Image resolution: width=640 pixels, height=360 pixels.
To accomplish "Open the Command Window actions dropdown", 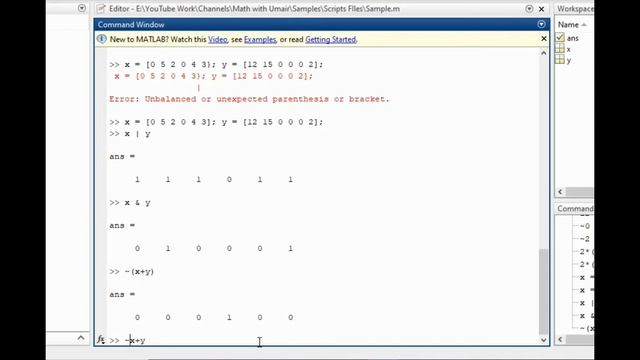I will (541, 24).
